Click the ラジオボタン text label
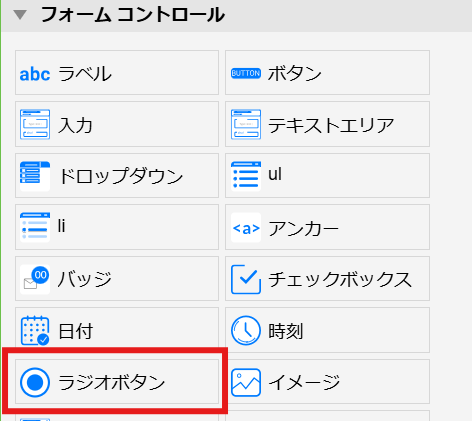The width and height of the screenshot is (472, 421). [112, 382]
